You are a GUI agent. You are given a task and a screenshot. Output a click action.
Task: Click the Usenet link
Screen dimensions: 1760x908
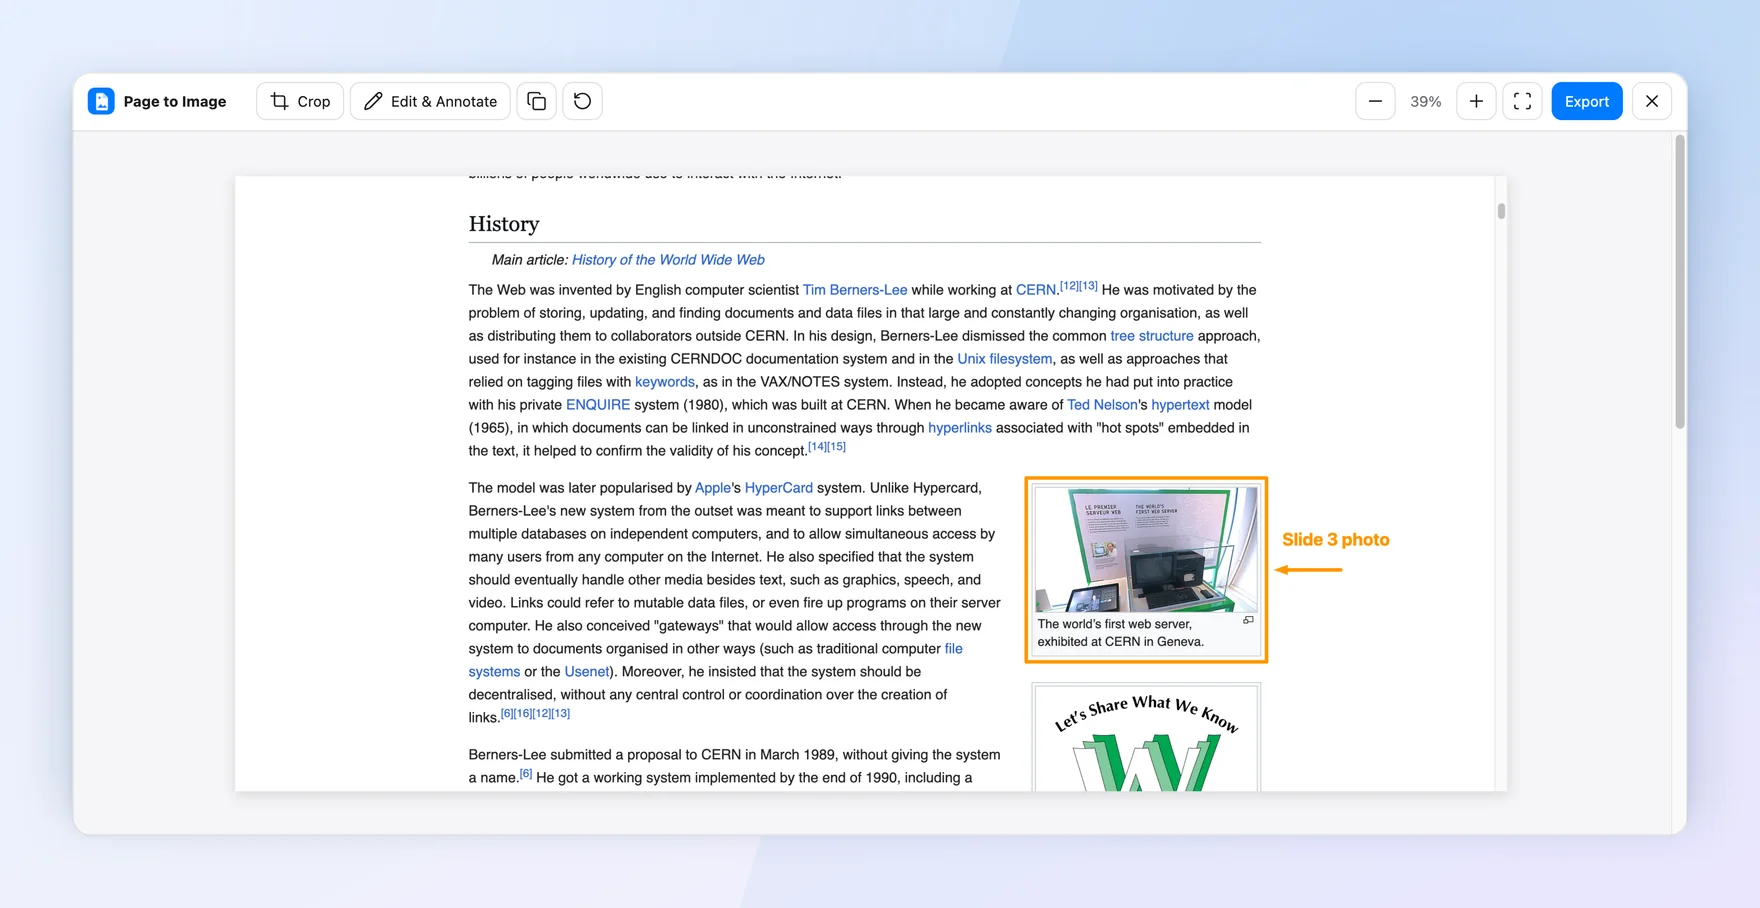[587, 672]
